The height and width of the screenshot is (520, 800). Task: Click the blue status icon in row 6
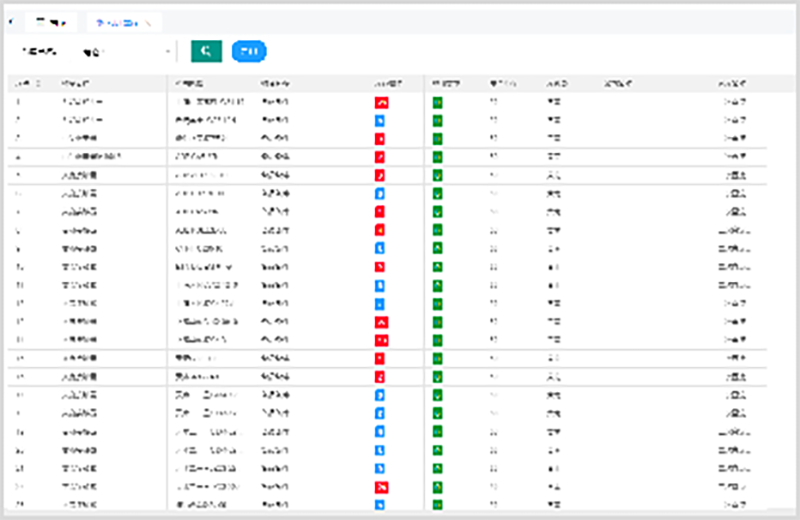tap(380, 194)
